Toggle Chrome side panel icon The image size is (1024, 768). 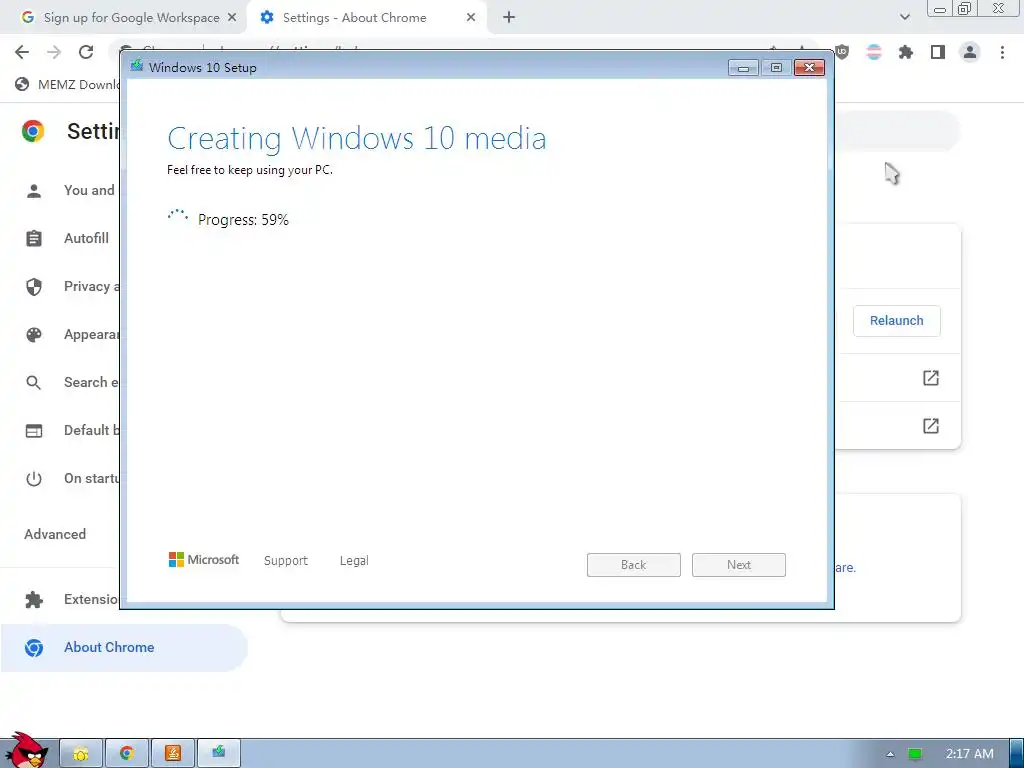938,52
